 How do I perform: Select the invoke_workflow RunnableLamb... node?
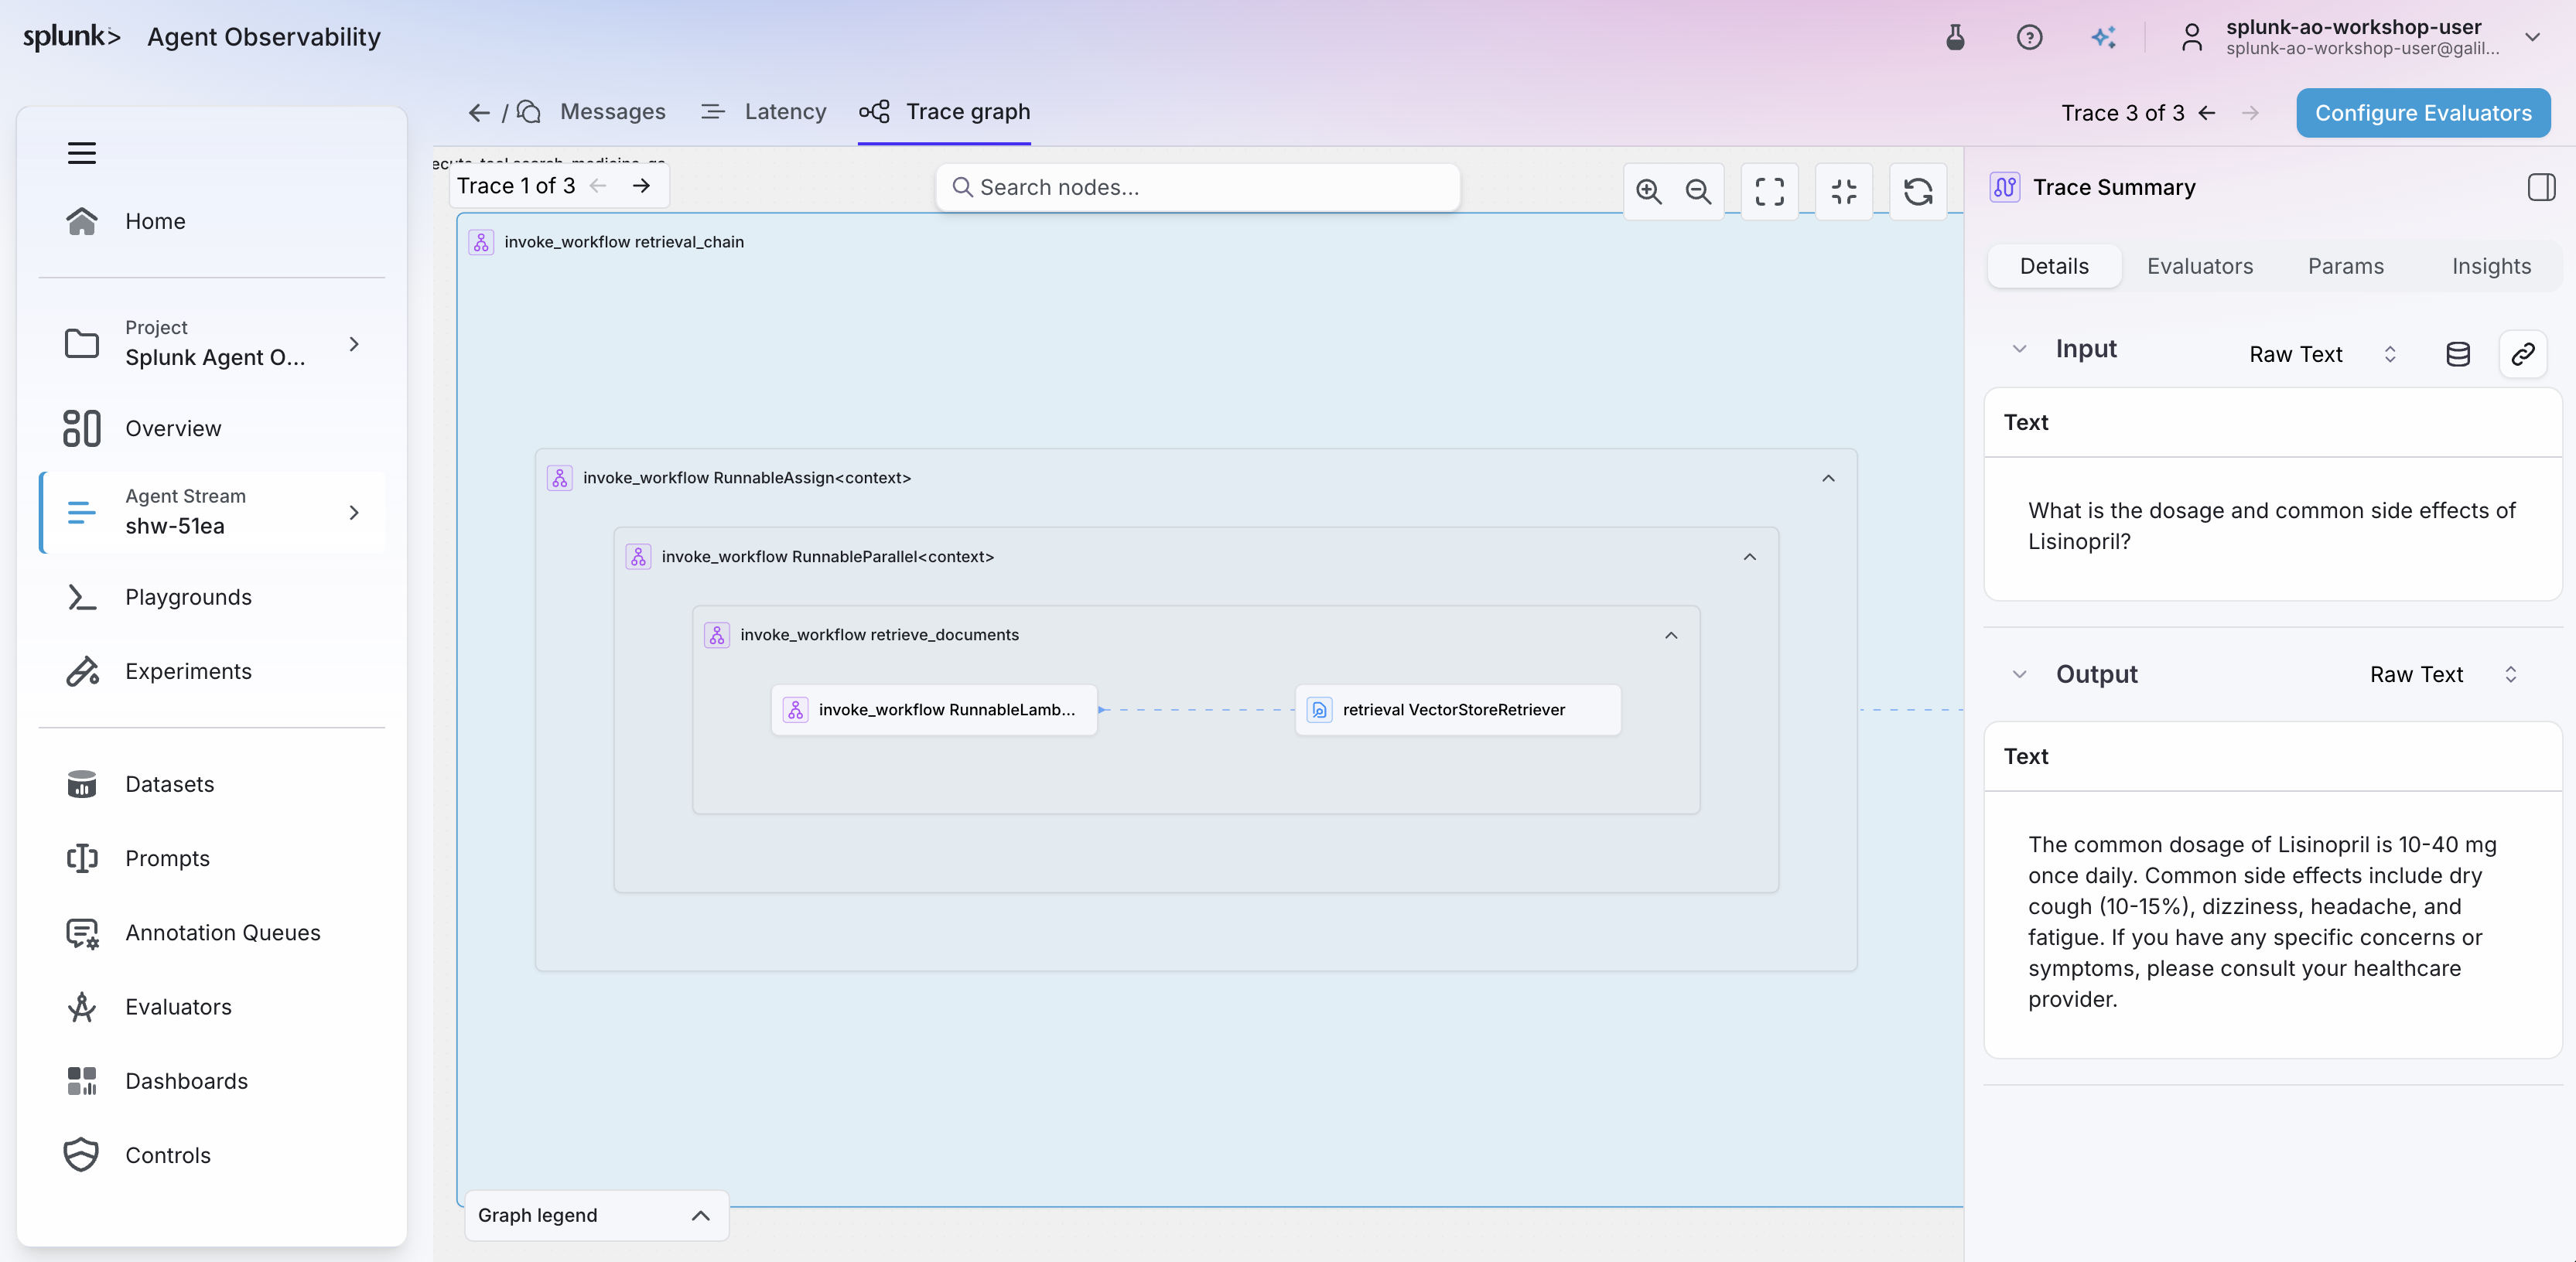click(x=934, y=710)
